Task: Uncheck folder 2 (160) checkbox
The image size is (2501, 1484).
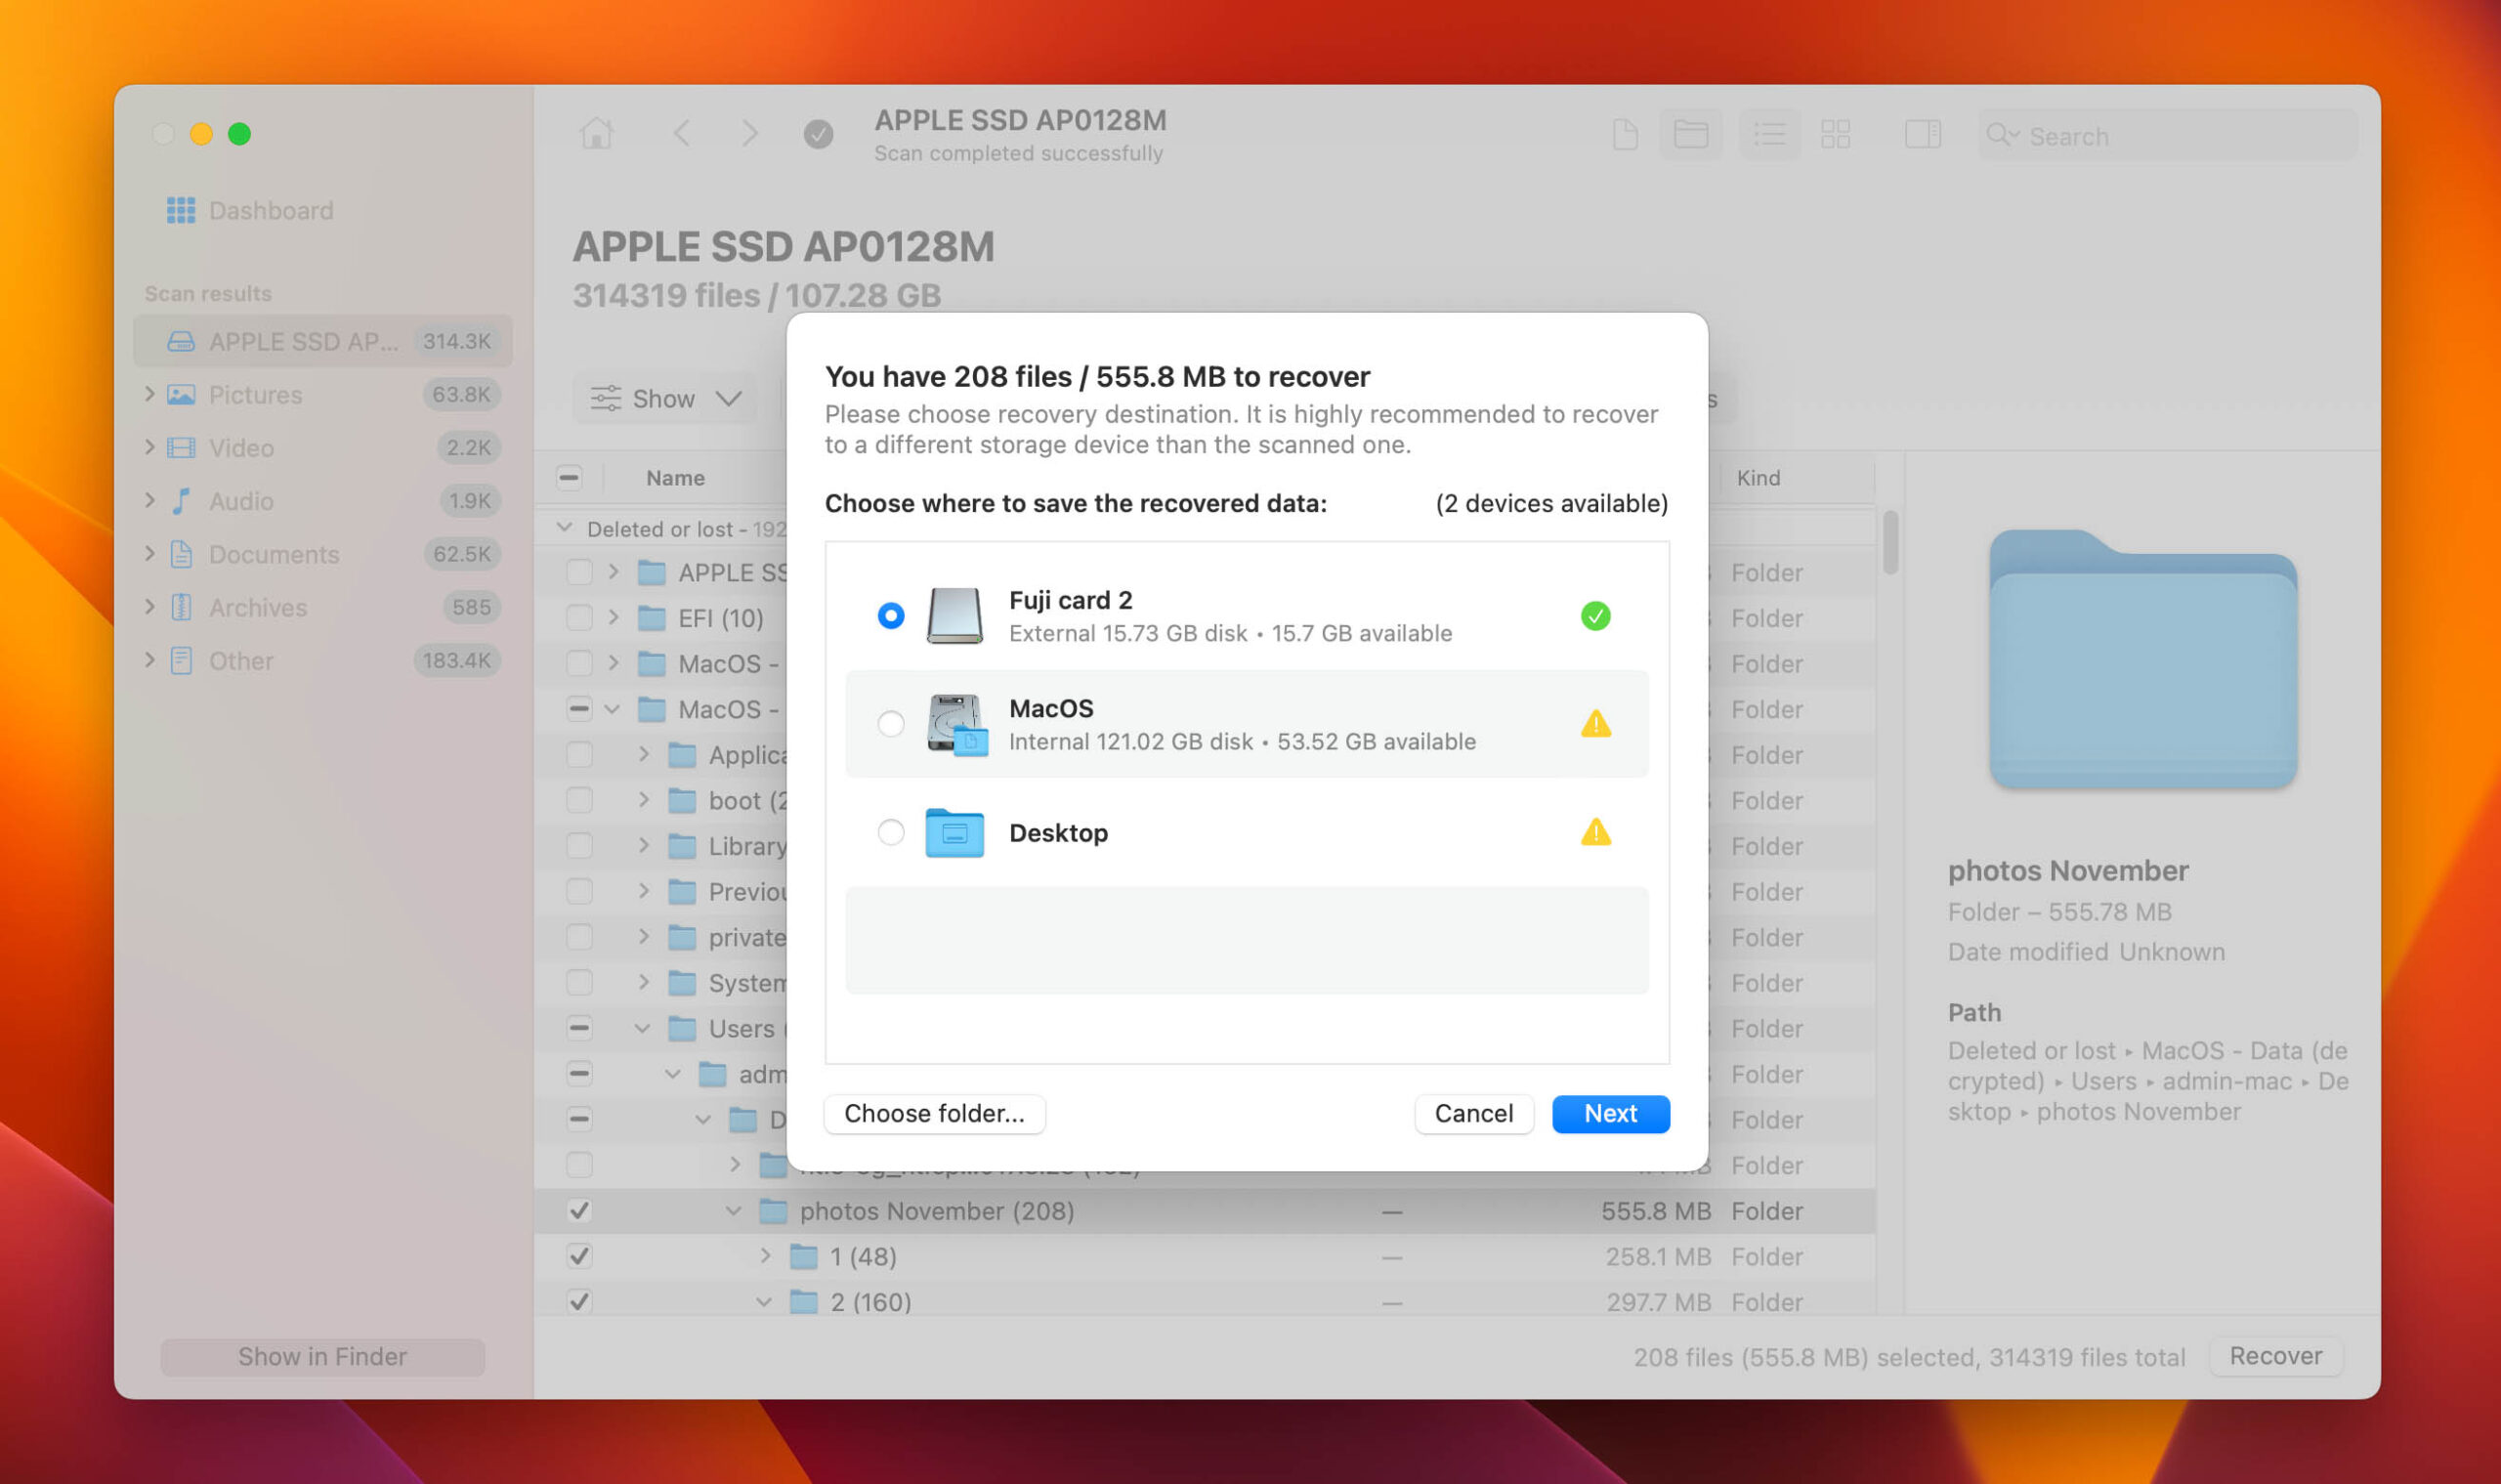Action: (579, 1301)
